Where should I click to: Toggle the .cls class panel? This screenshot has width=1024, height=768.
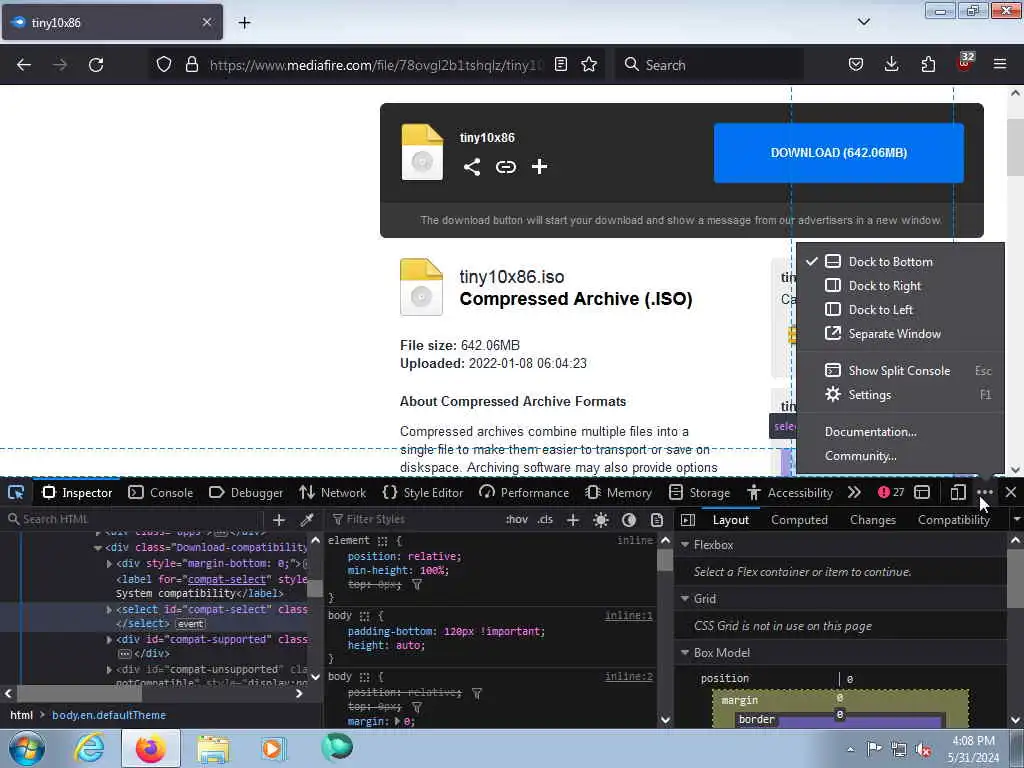(545, 519)
